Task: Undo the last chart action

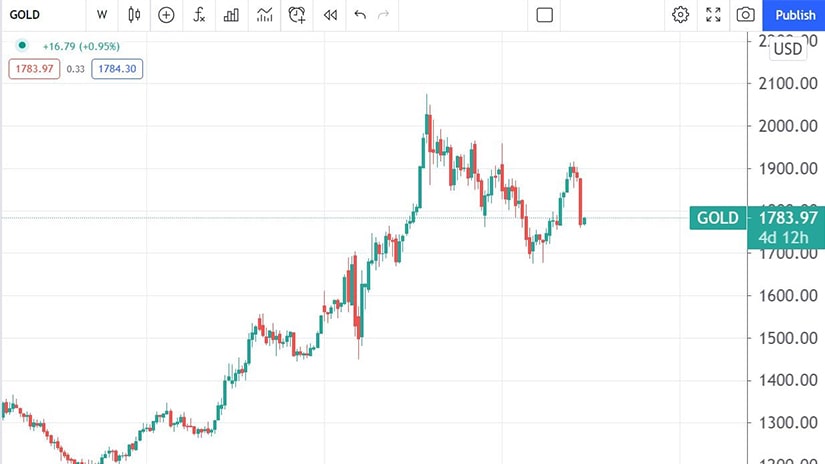Action: pyautogui.click(x=360, y=15)
